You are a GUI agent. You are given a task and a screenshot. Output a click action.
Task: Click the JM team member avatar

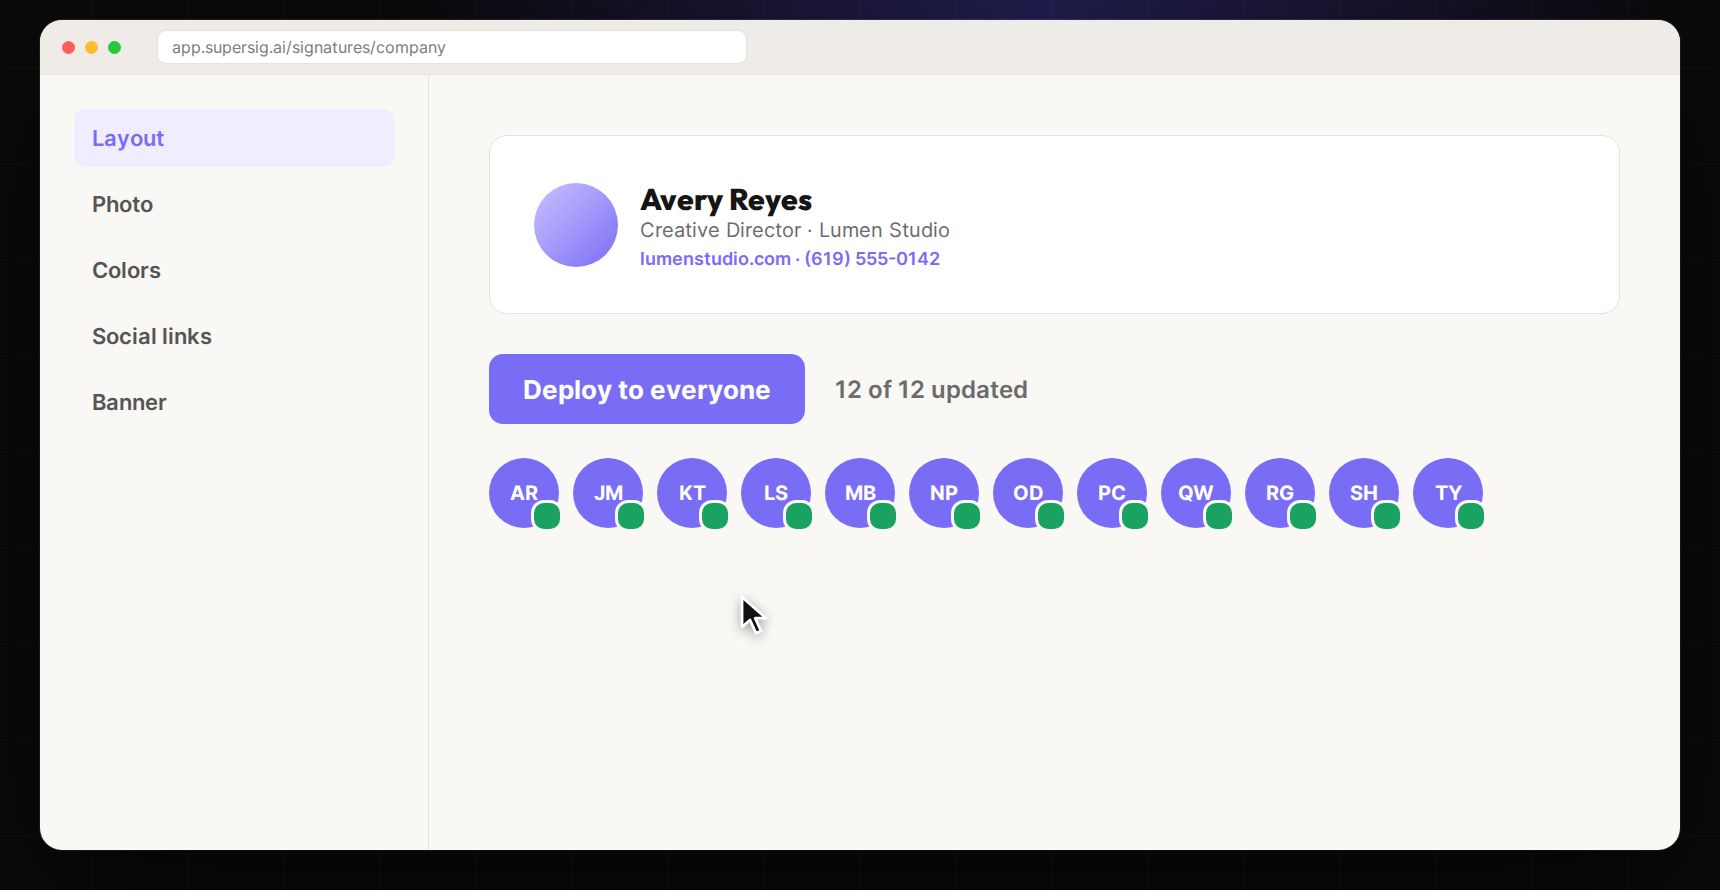coord(608,493)
